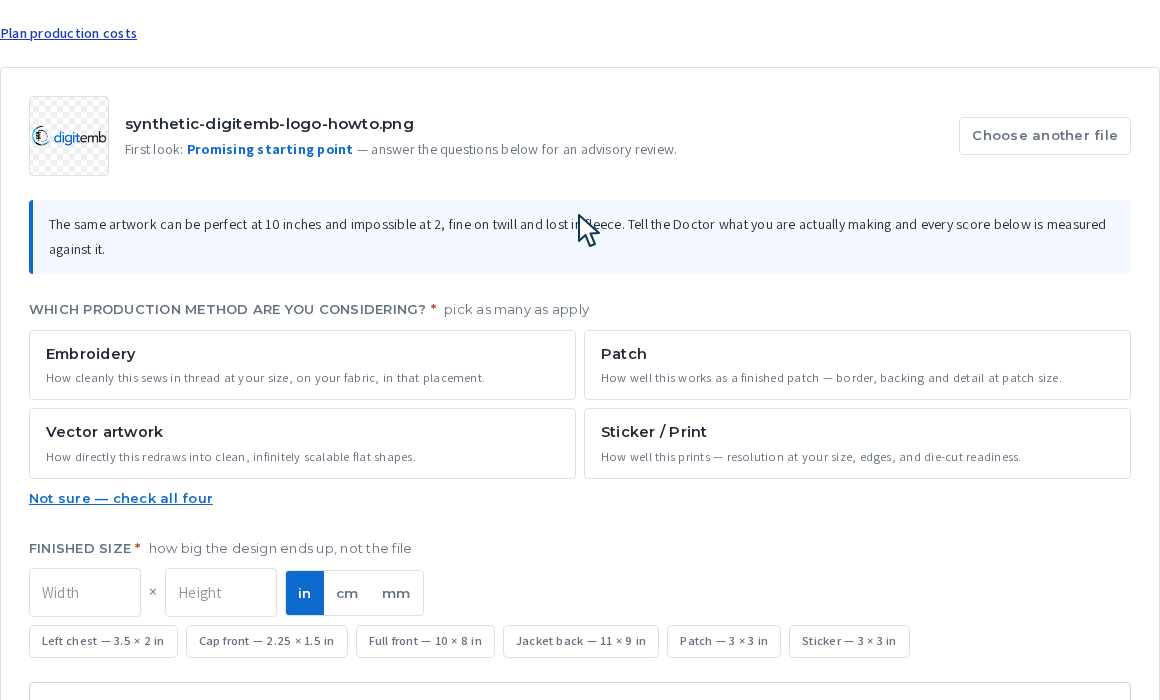This screenshot has height=700, width=1160.
Task: Focus the Height input field
Action: (x=220, y=593)
